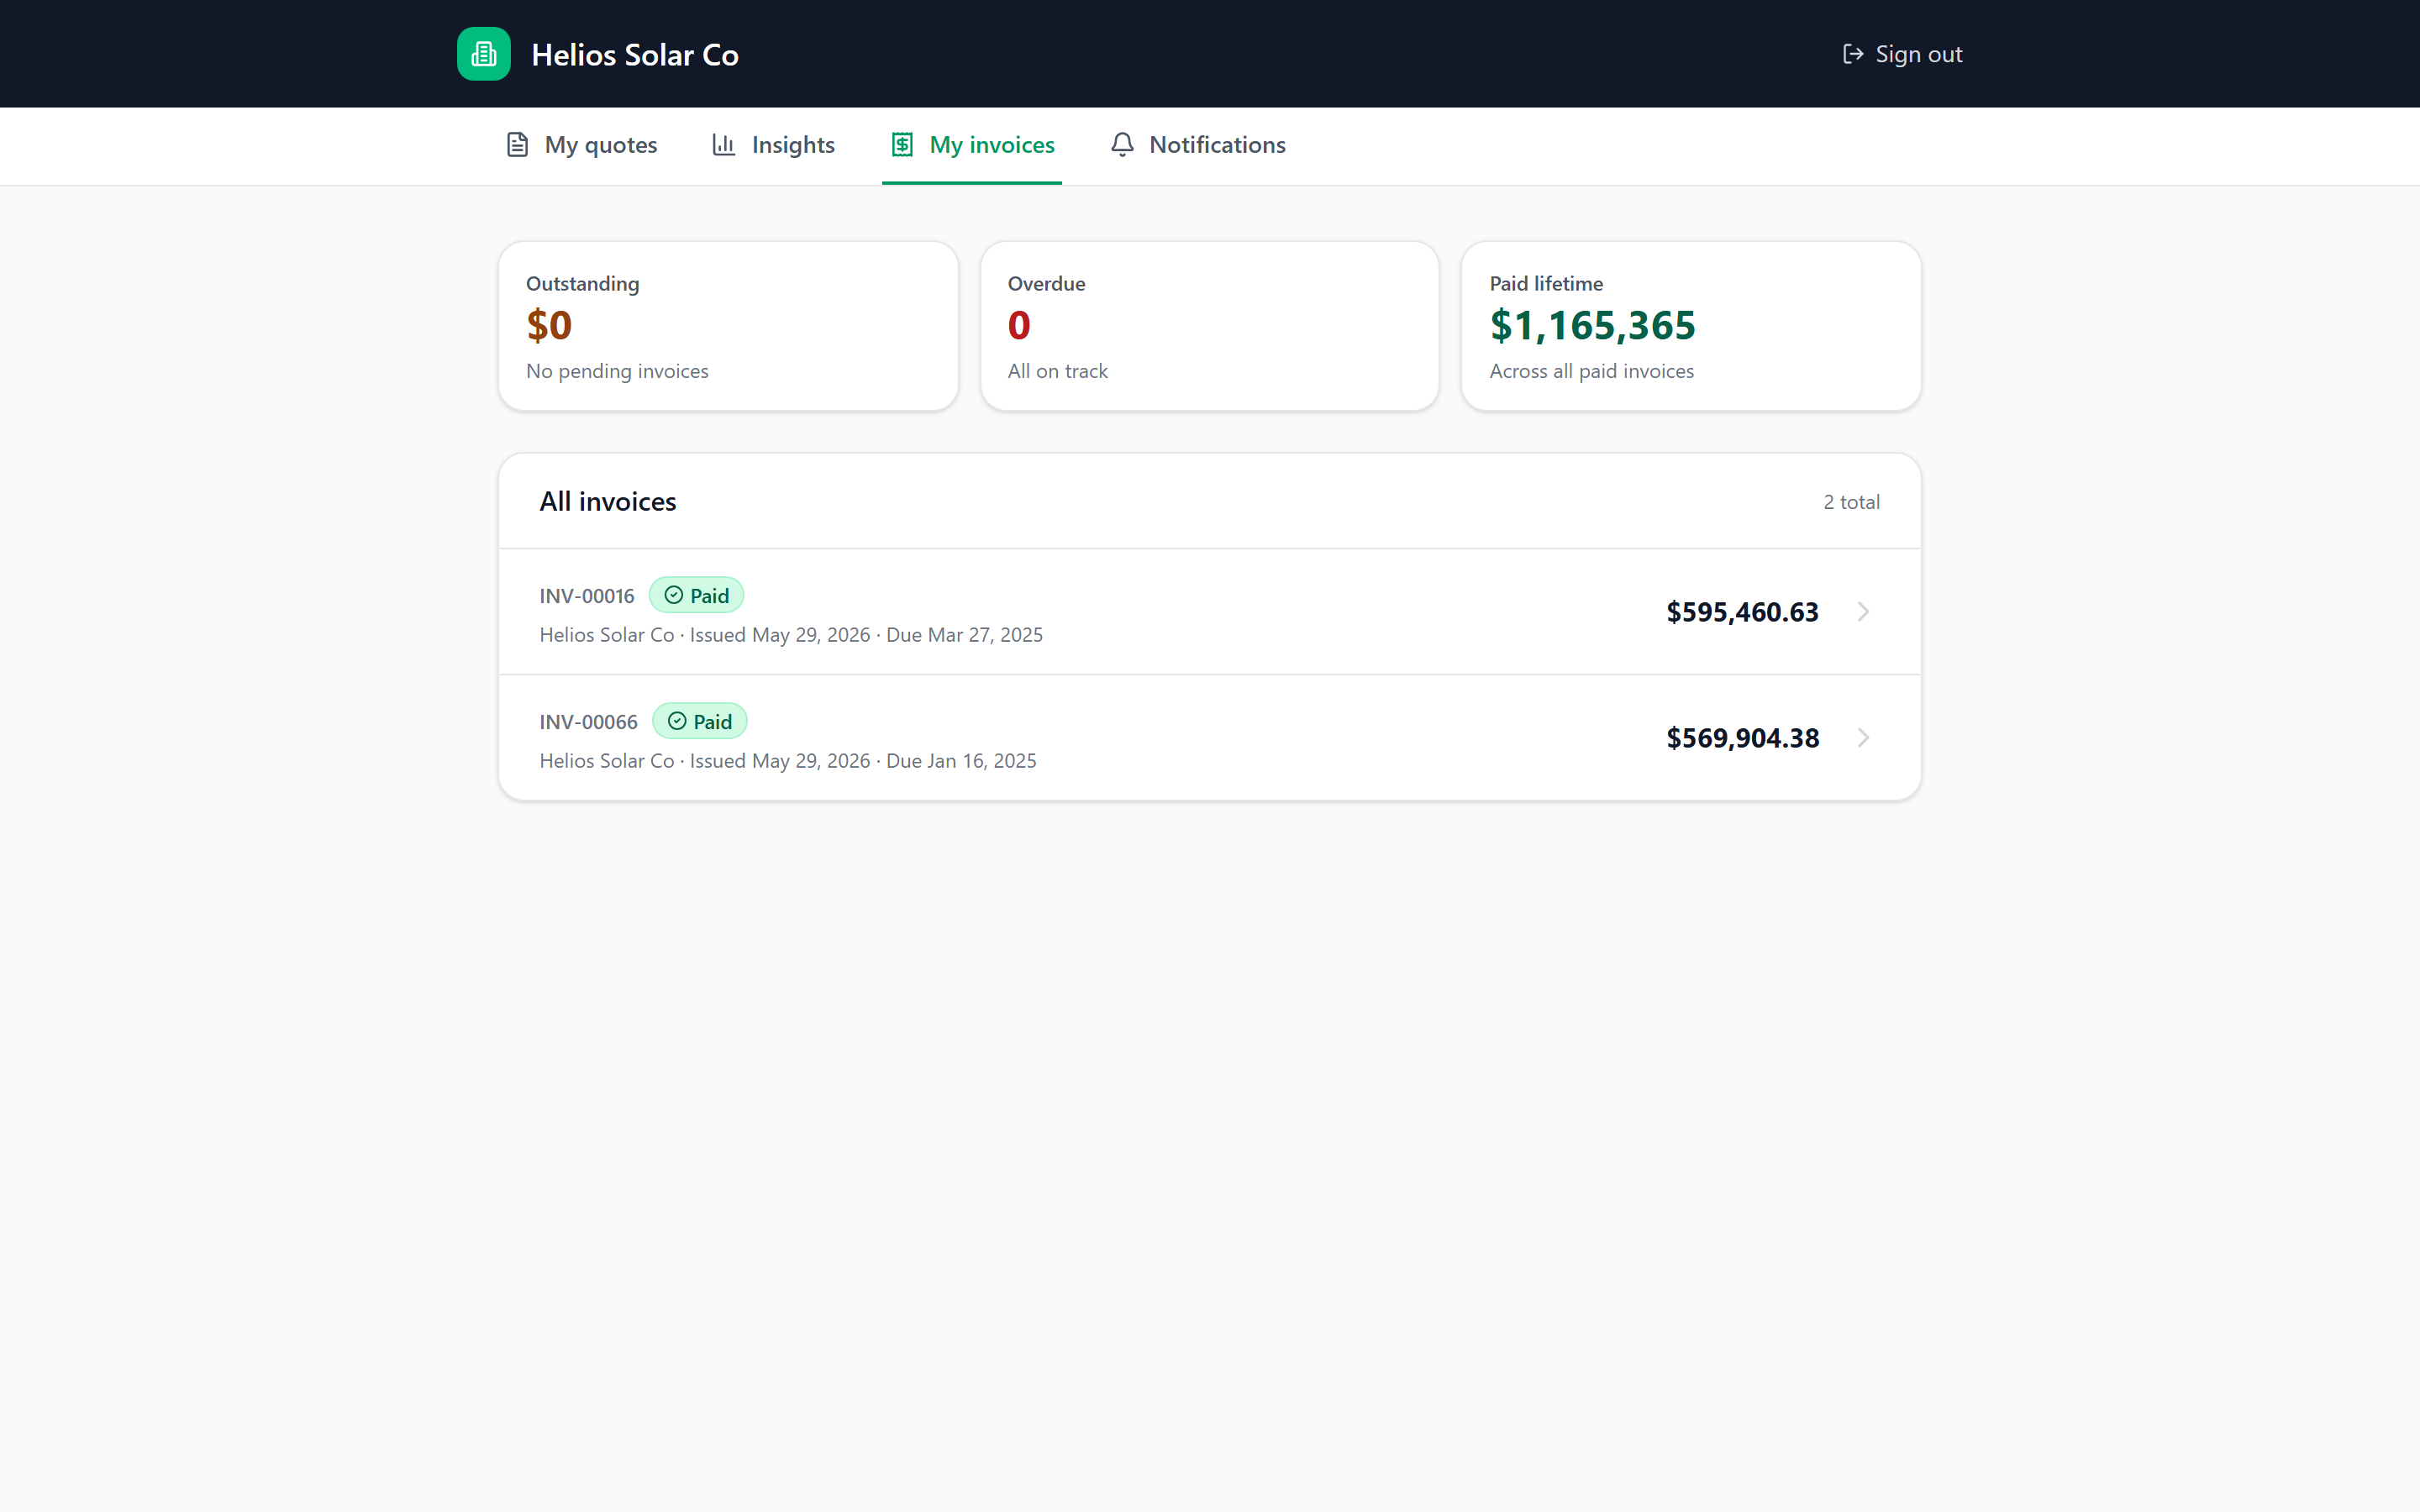Select the My invoices tab
Screen dimensions: 2420x1512
(x=972, y=145)
